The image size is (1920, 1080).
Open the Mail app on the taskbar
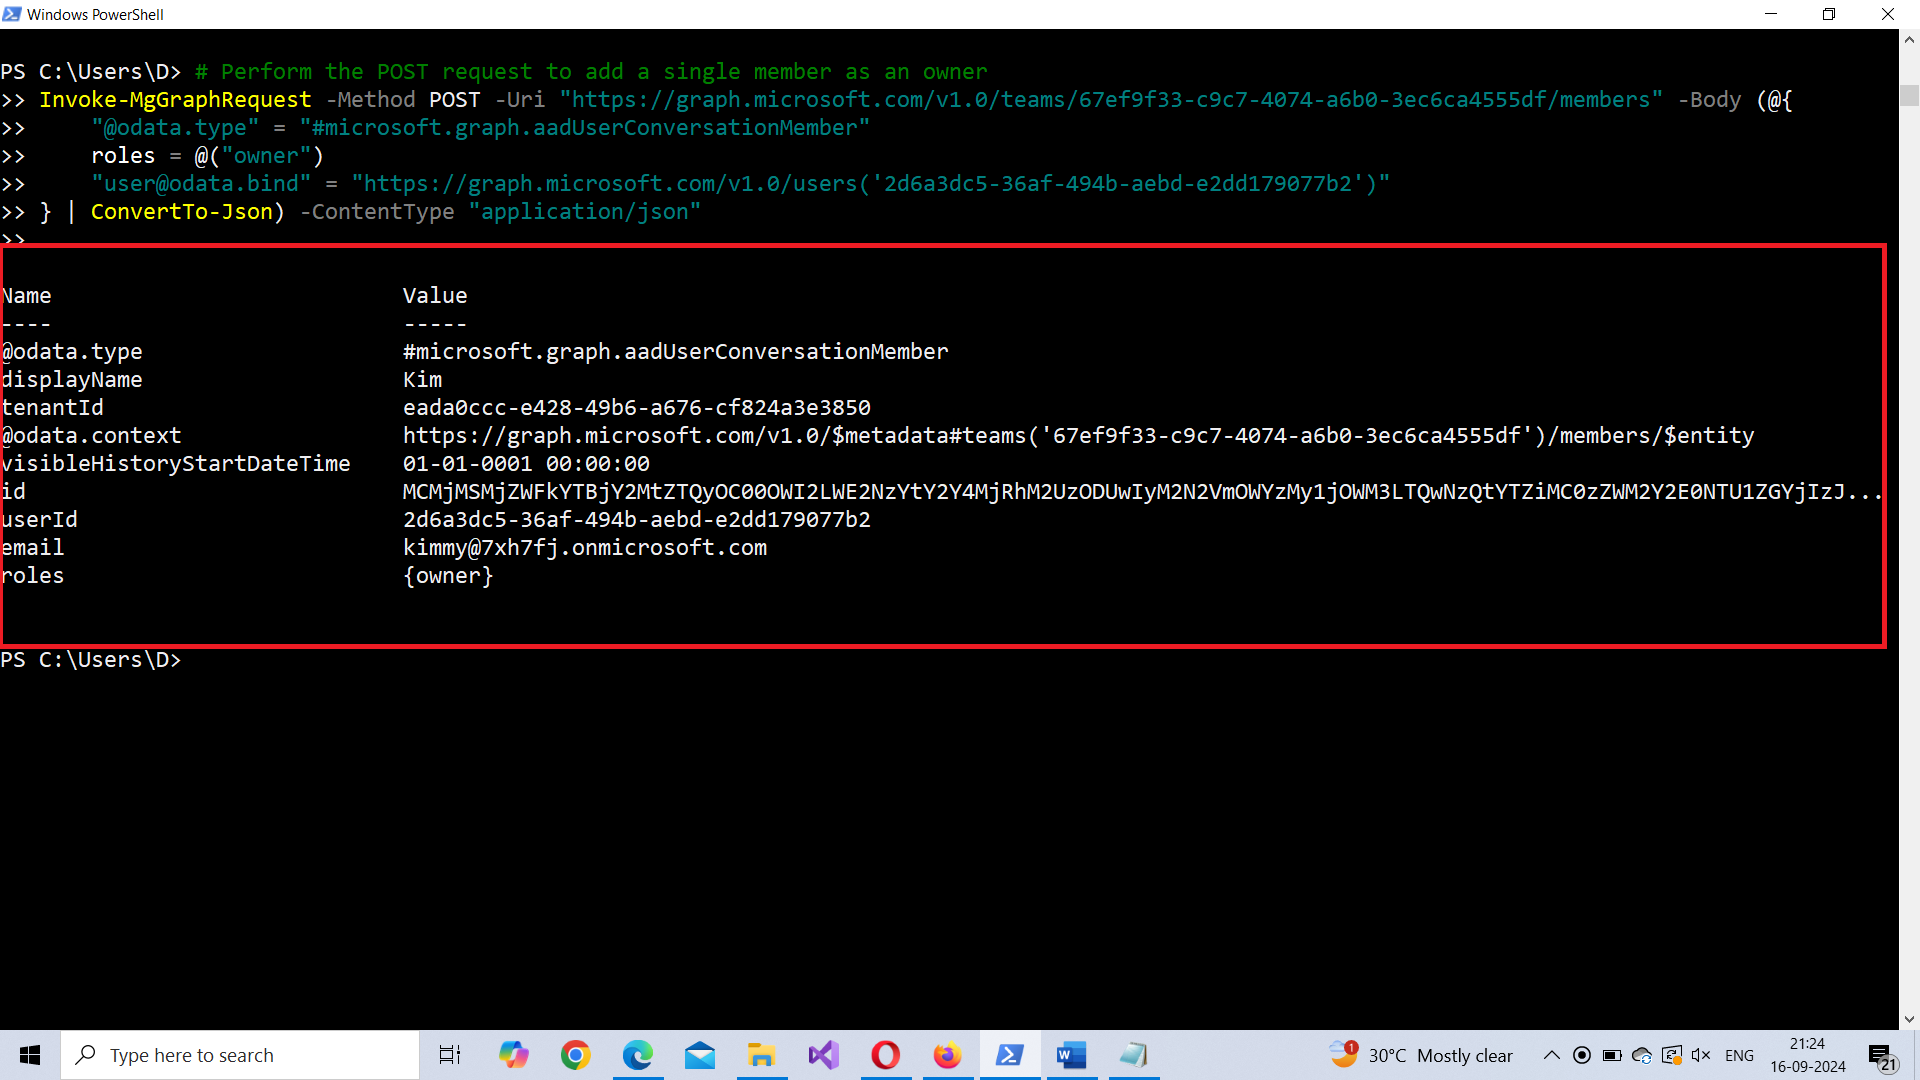[700, 1055]
